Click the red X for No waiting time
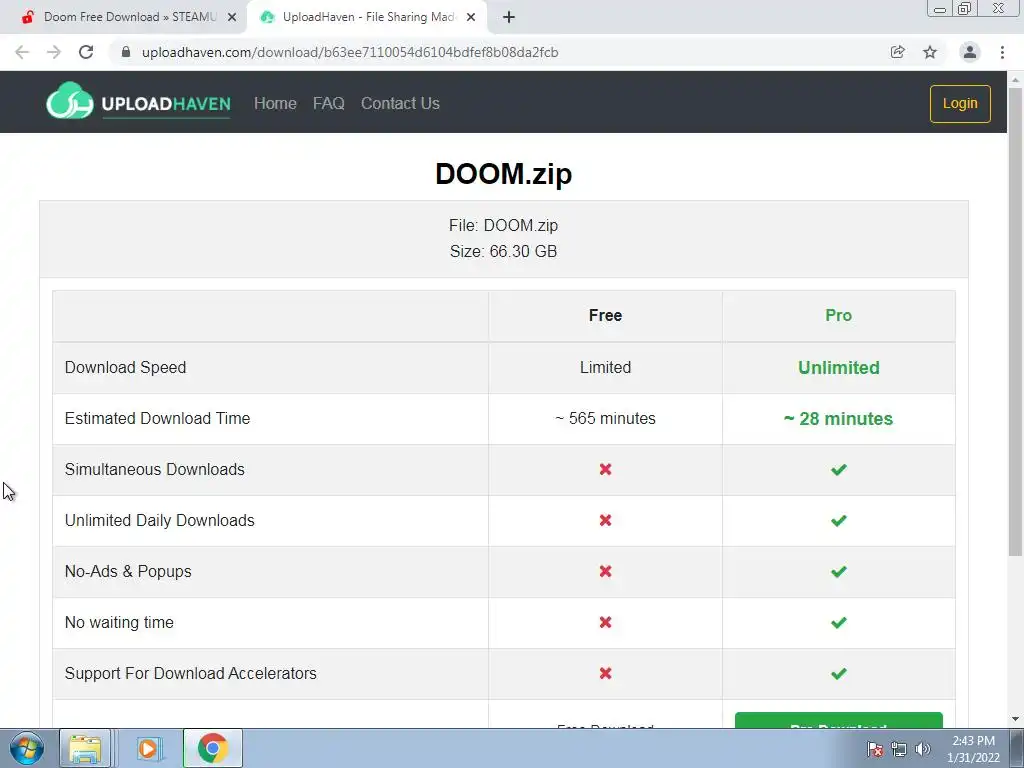Screen dimensions: 1024x768 click(x=605, y=622)
